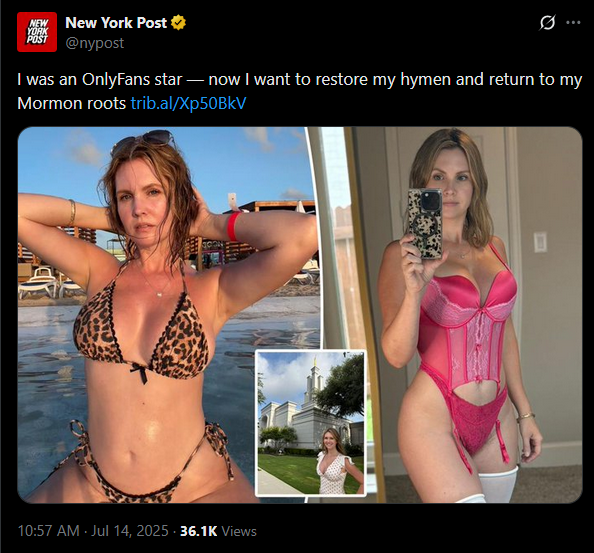Click the leopard-print phone in the selfie
The height and width of the screenshot is (553, 594).
coord(425,223)
